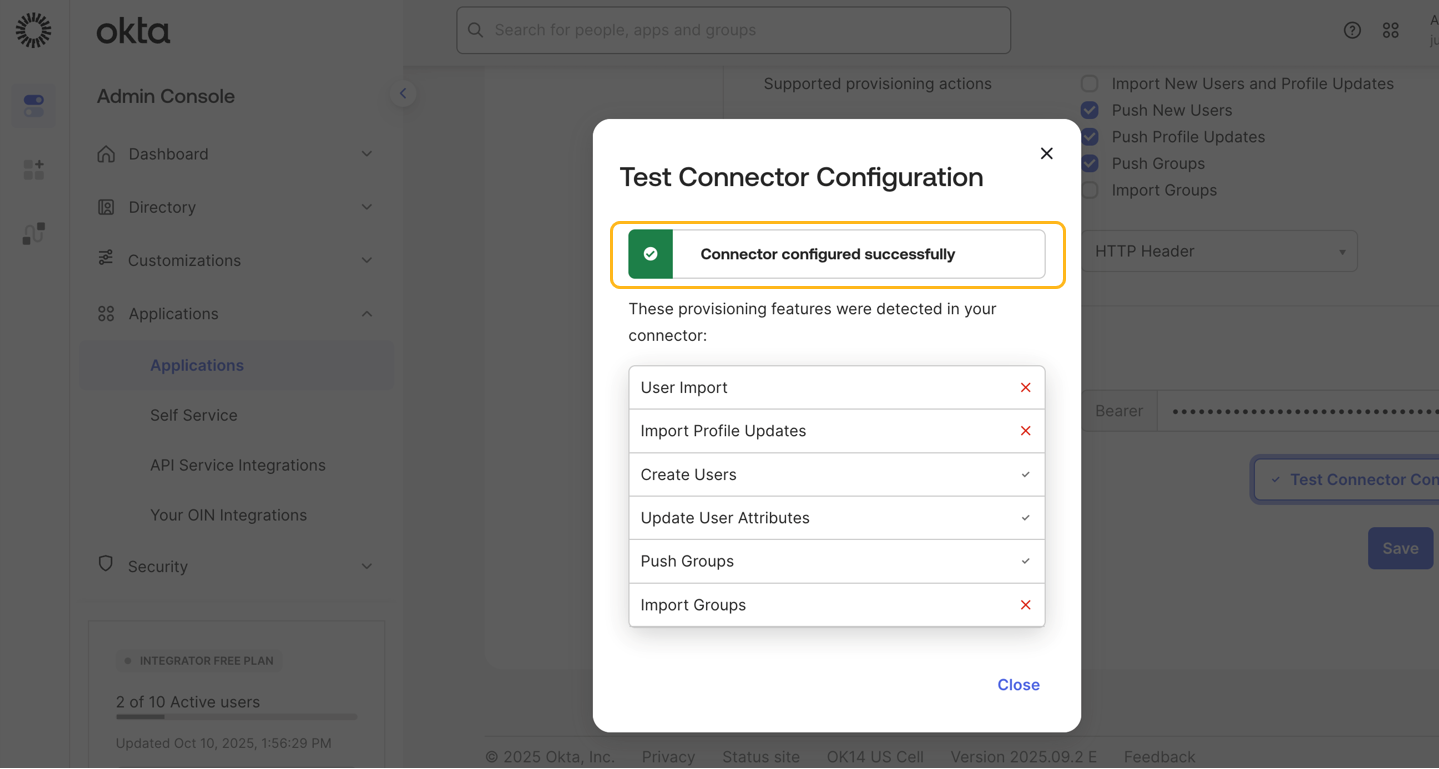Enable Import New Users and Profile Updates
The height and width of the screenshot is (769, 1439).
click(x=1090, y=84)
